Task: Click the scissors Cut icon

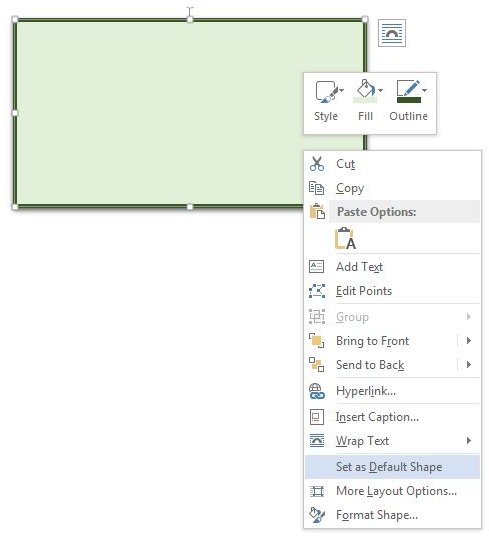Action: [x=317, y=164]
